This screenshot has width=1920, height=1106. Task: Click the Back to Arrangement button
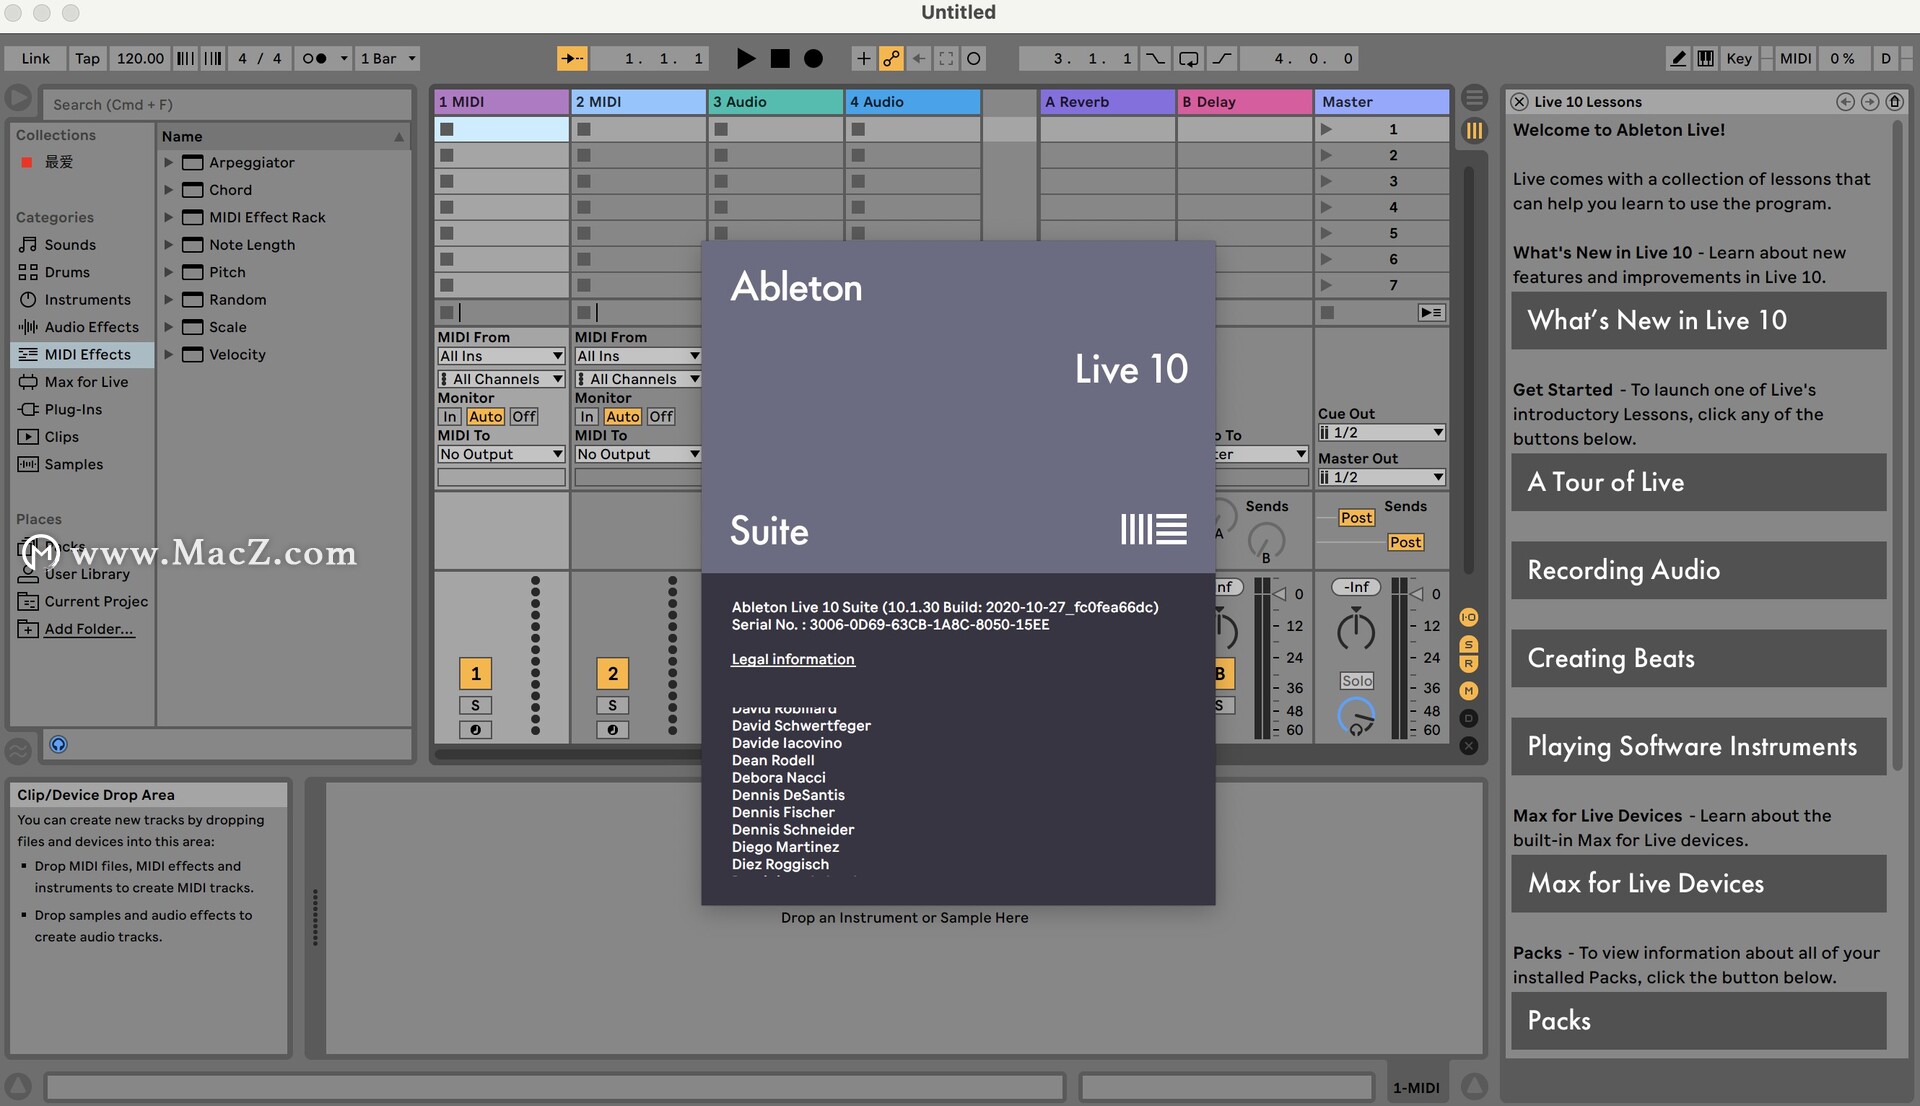pyautogui.click(x=1431, y=313)
